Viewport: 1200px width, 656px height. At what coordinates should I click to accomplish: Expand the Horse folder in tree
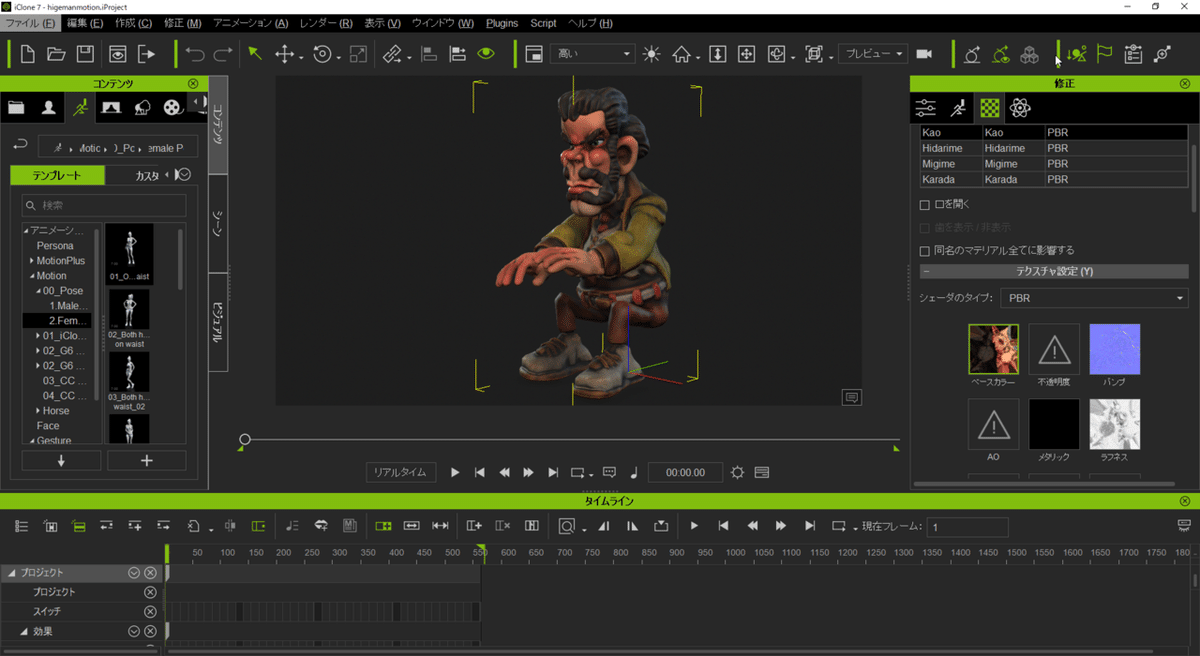coord(39,411)
